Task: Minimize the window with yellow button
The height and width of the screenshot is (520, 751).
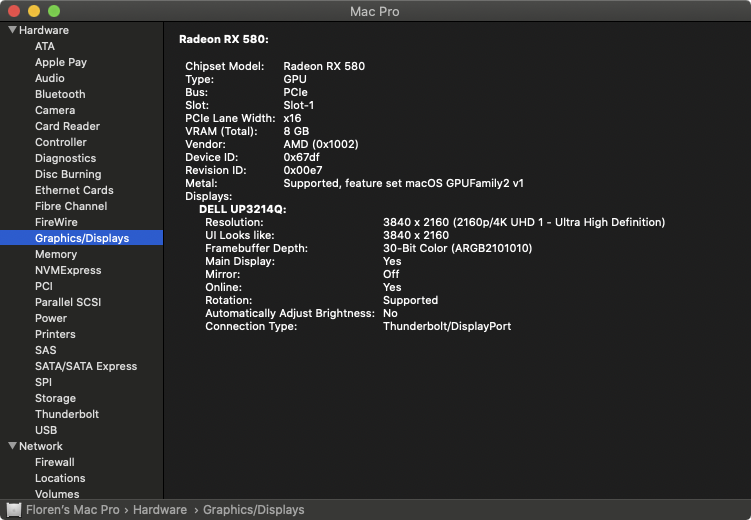Action: (33, 11)
